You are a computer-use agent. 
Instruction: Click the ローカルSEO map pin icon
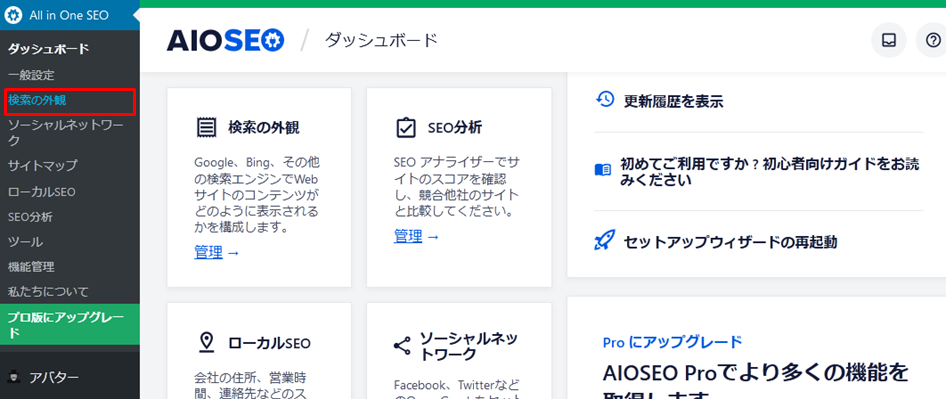(207, 342)
